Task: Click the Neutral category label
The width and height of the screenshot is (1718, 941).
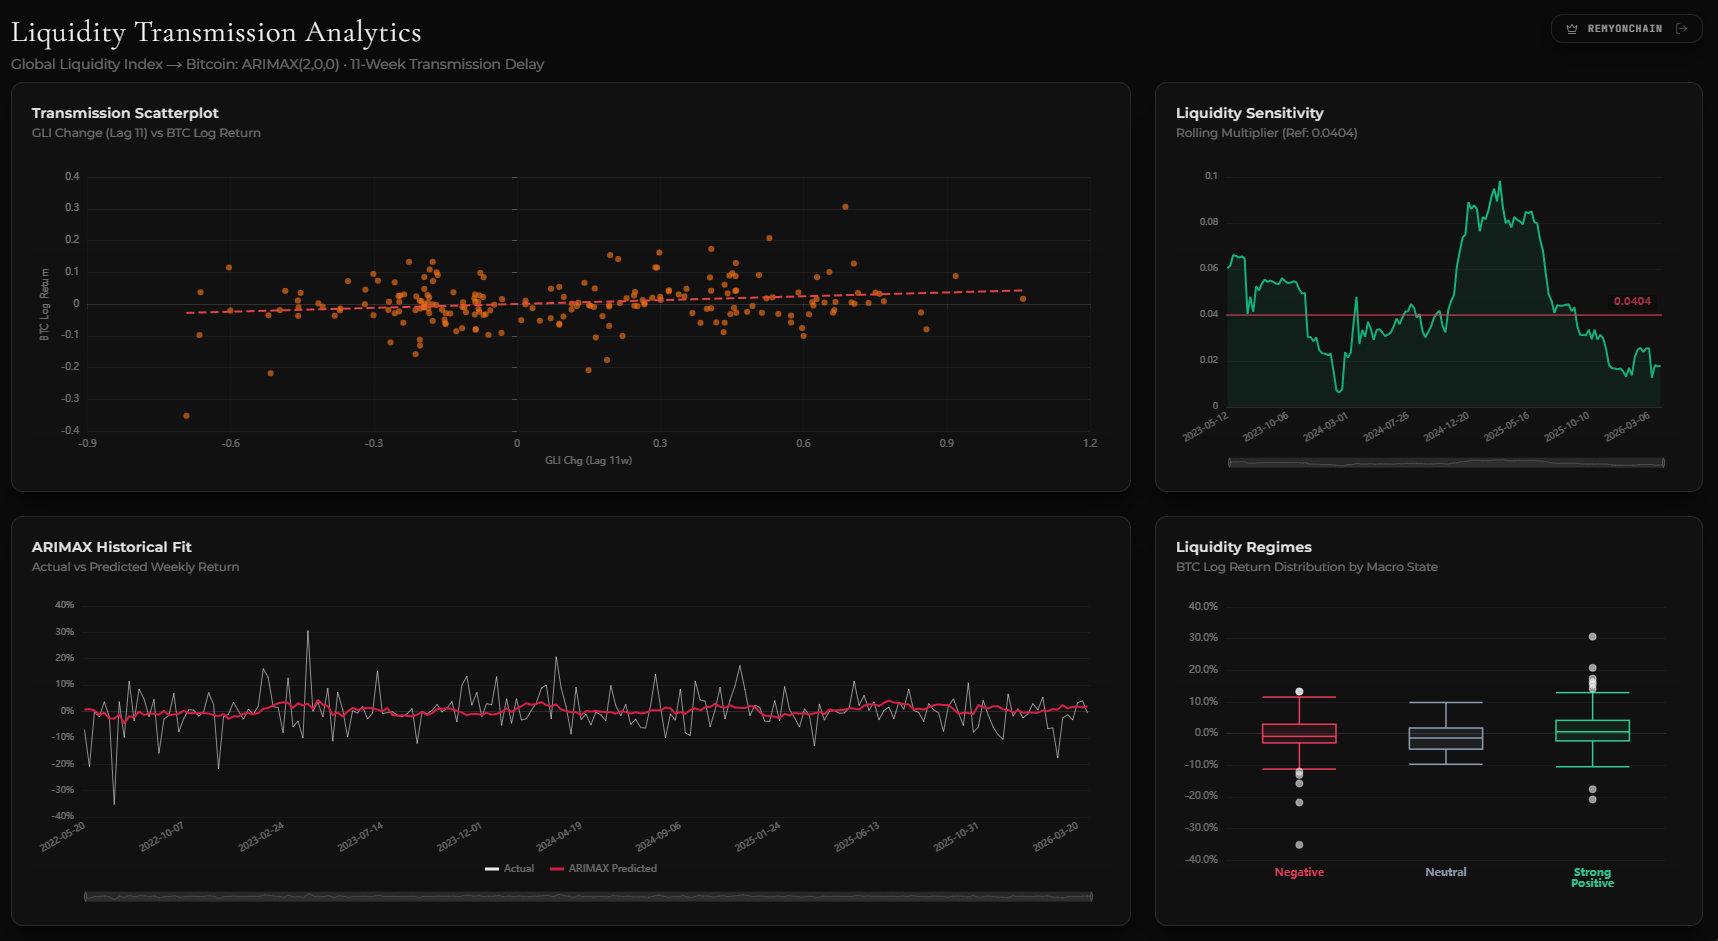Action: (1446, 872)
